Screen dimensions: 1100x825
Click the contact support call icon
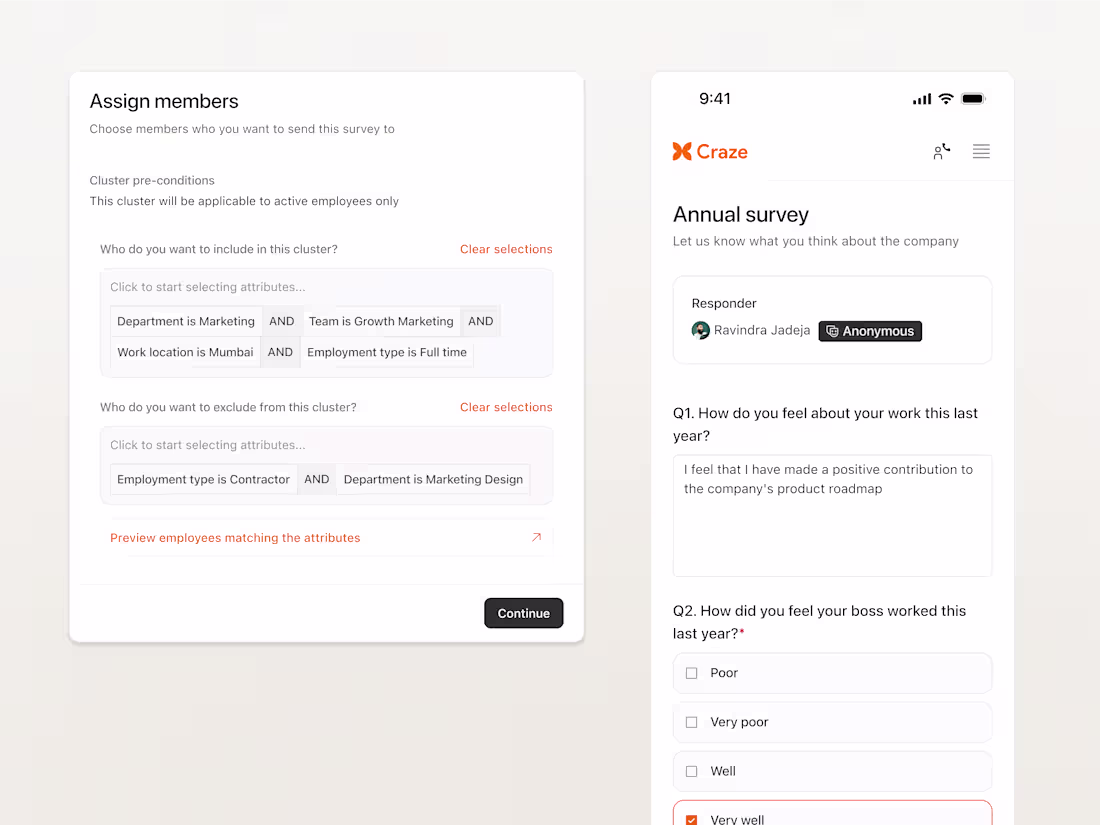click(x=940, y=151)
